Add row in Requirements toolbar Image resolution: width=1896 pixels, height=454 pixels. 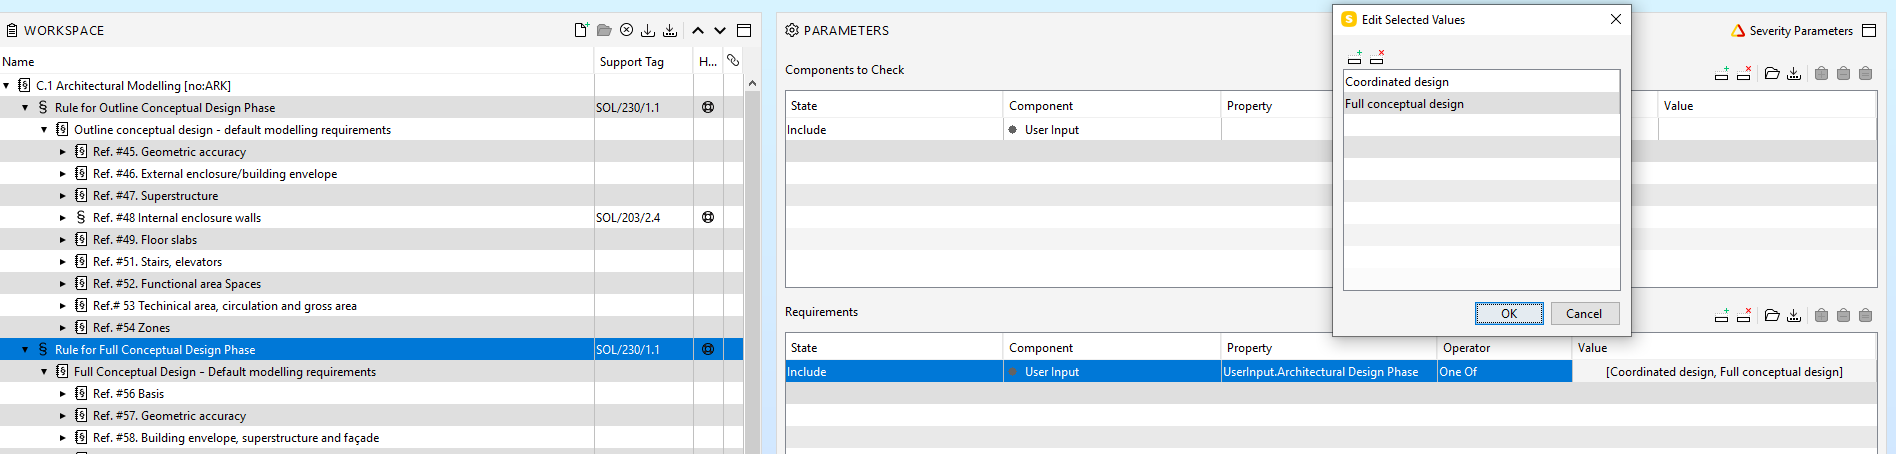(x=1722, y=315)
